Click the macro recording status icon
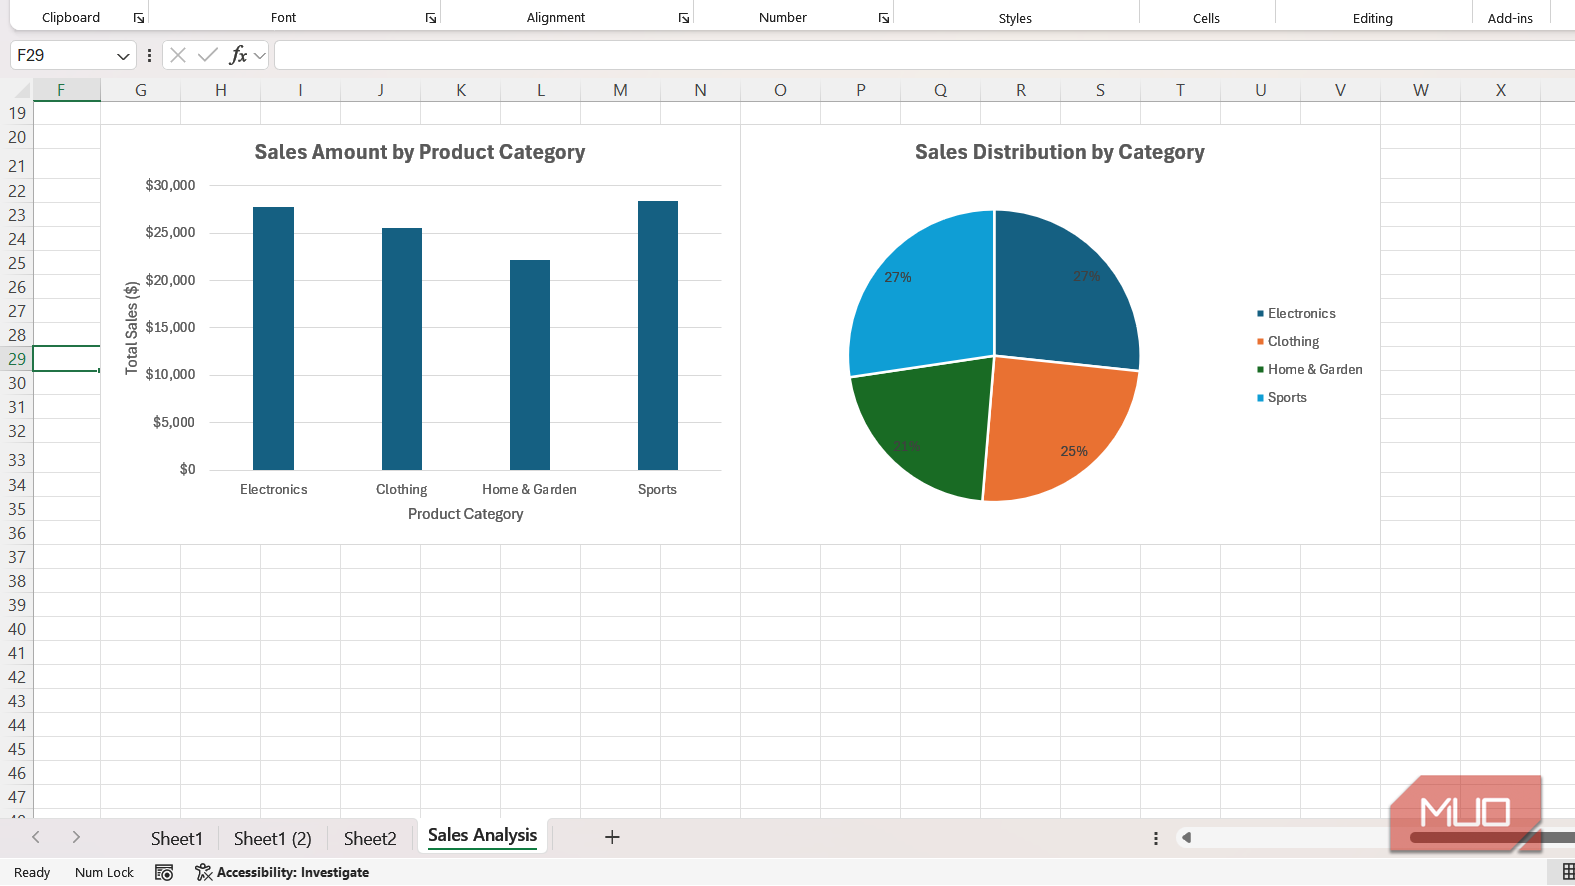The image size is (1575, 886). 164,872
